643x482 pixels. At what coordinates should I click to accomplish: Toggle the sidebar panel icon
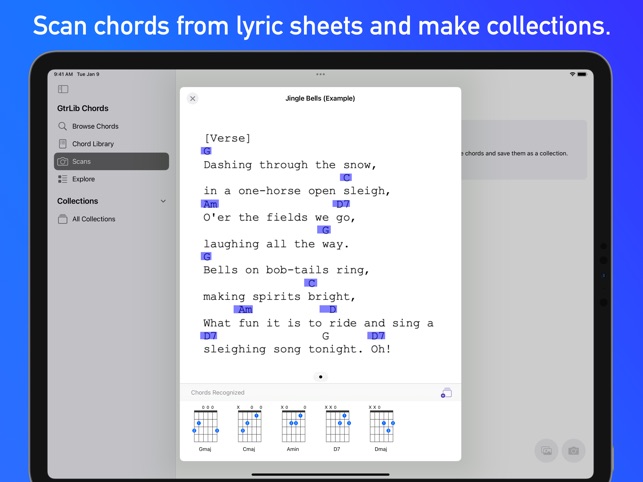tap(63, 89)
